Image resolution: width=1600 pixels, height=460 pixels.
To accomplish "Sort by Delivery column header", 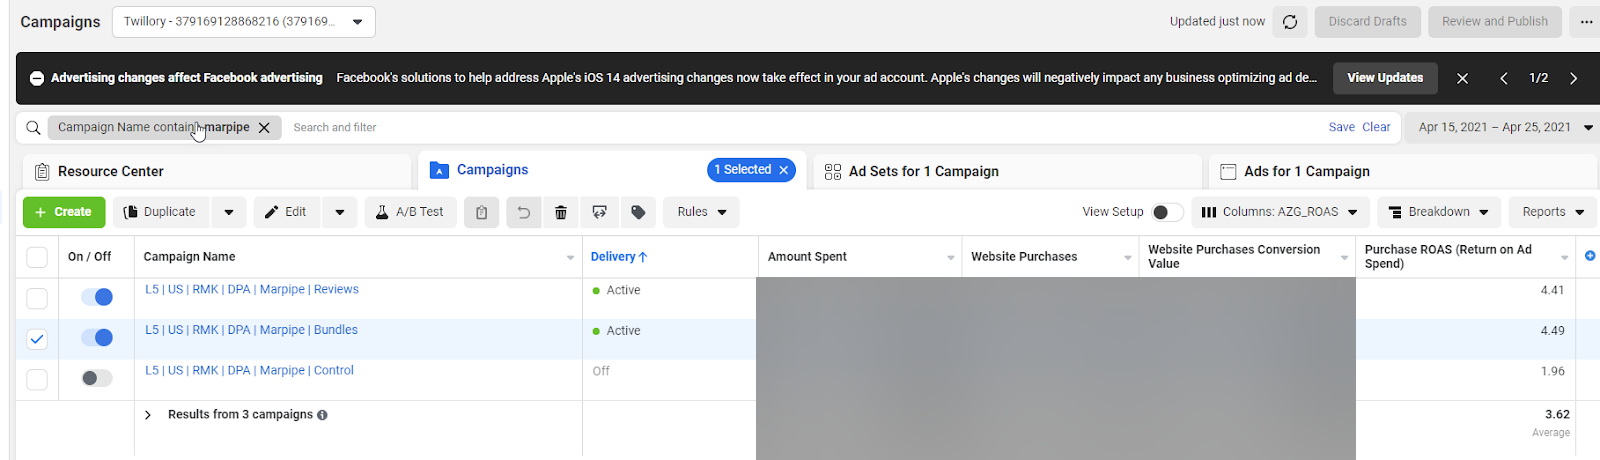I will click(x=619, y=257).
